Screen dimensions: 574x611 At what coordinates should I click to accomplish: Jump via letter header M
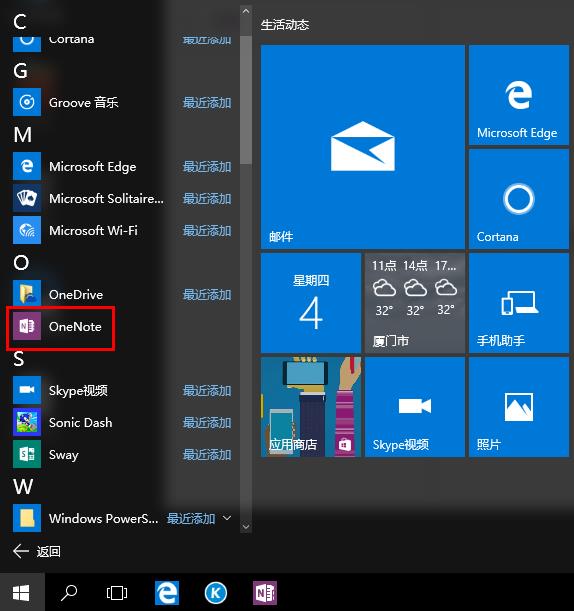tap(23, 135)
